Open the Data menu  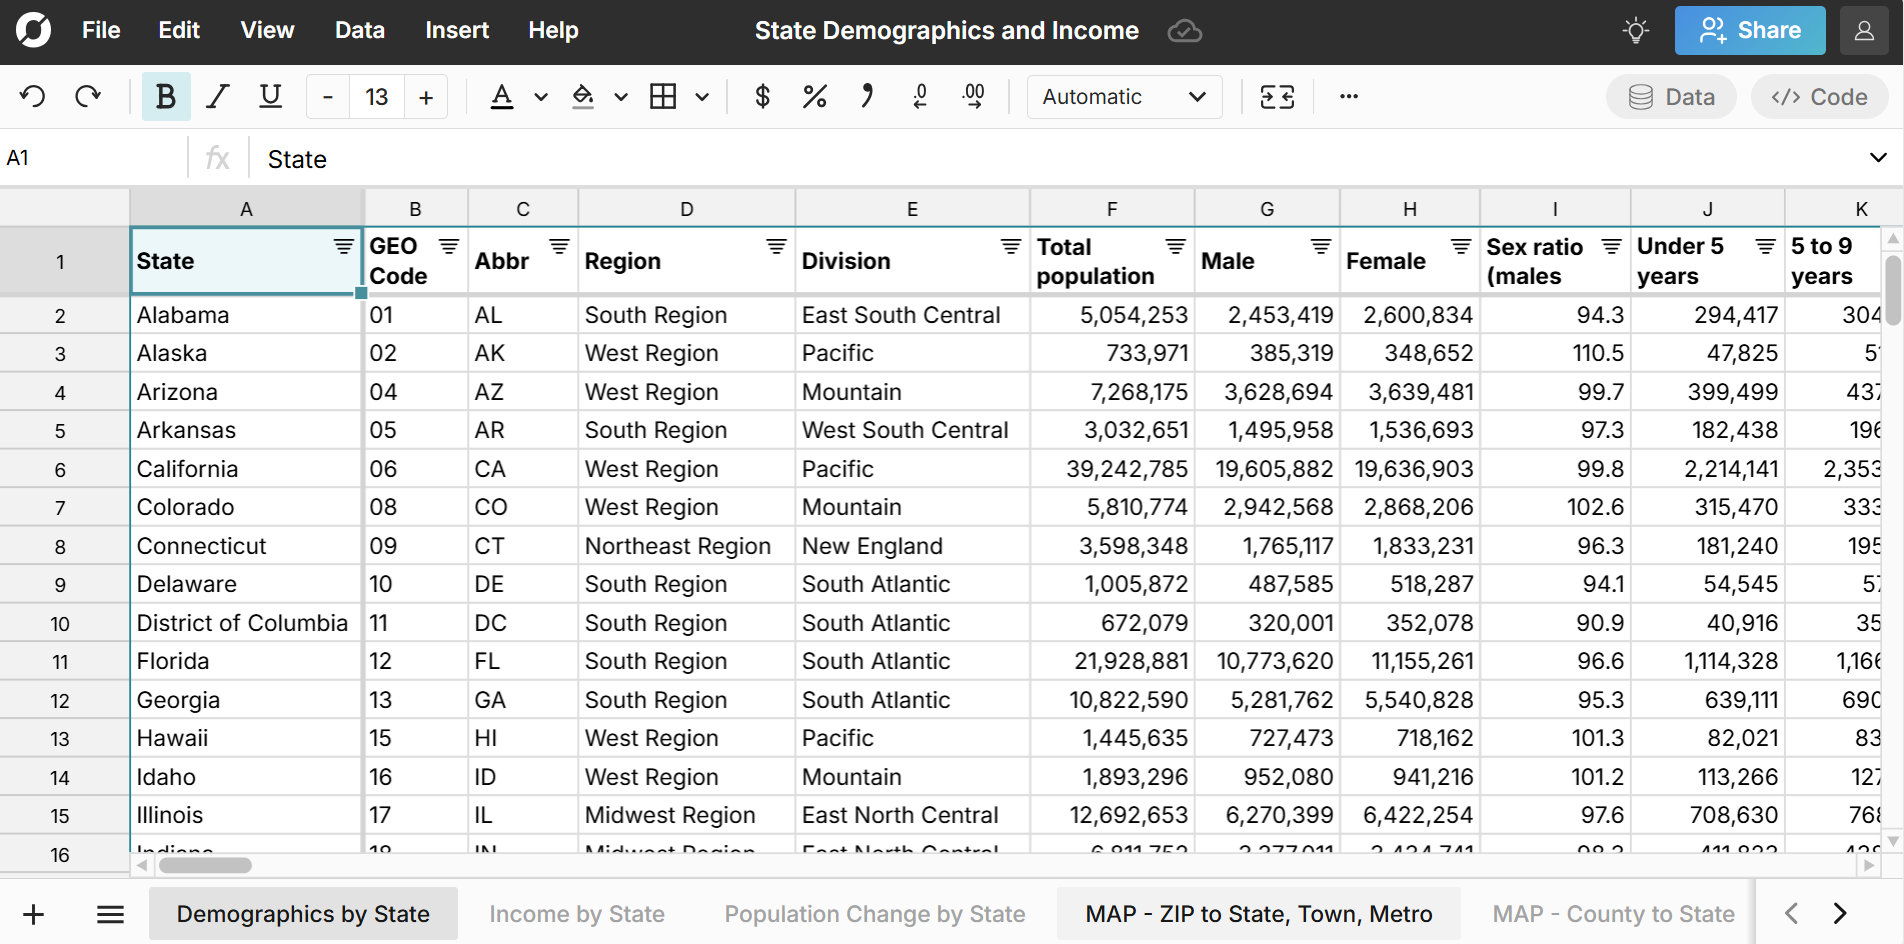pos(359,30)
